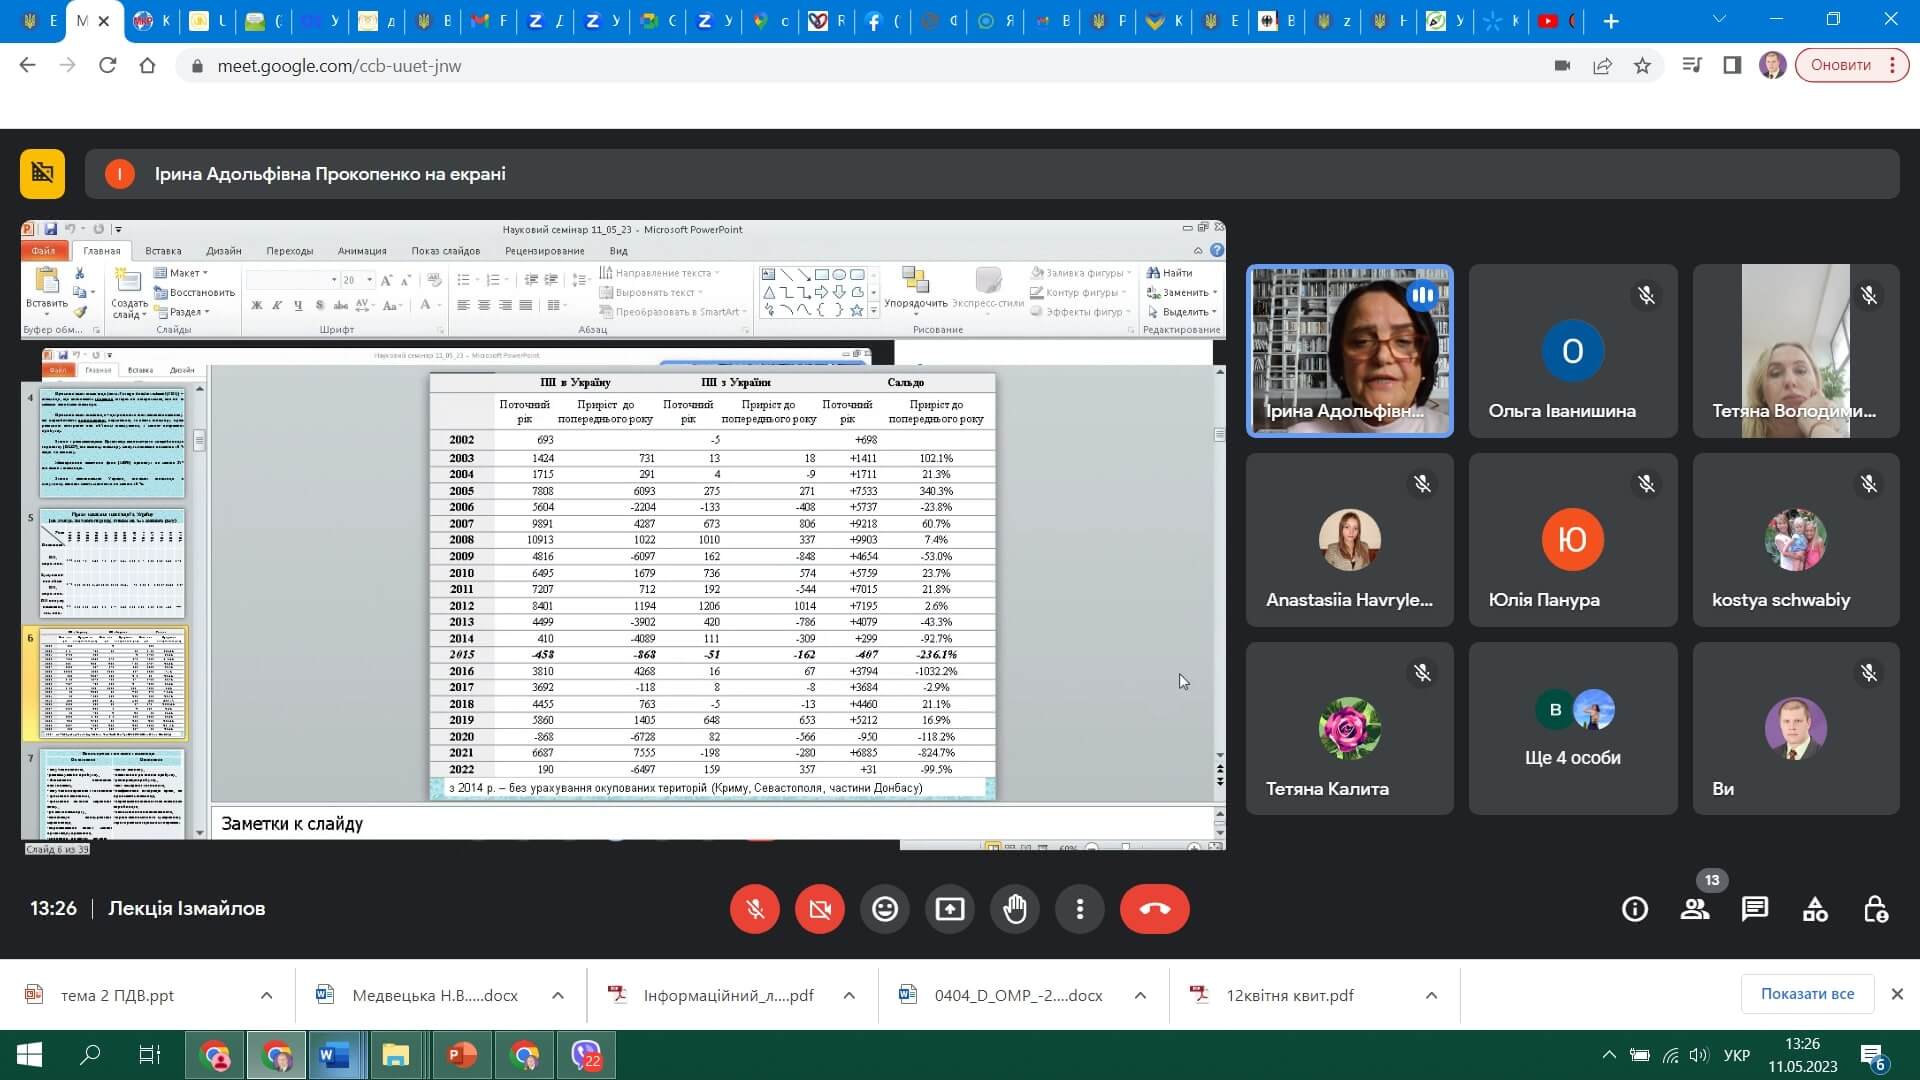The width and height of the screenshot is (1920, 1080).
Task: Click the Юлія Панура participant tile
Action: [1572, 540]
